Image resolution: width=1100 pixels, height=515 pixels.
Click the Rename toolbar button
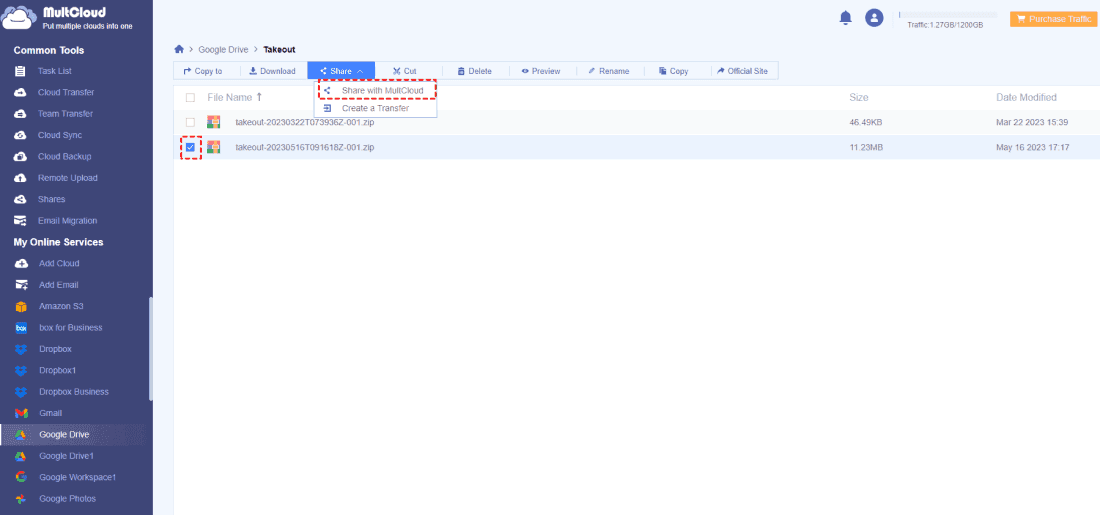(x=608, y=71)
